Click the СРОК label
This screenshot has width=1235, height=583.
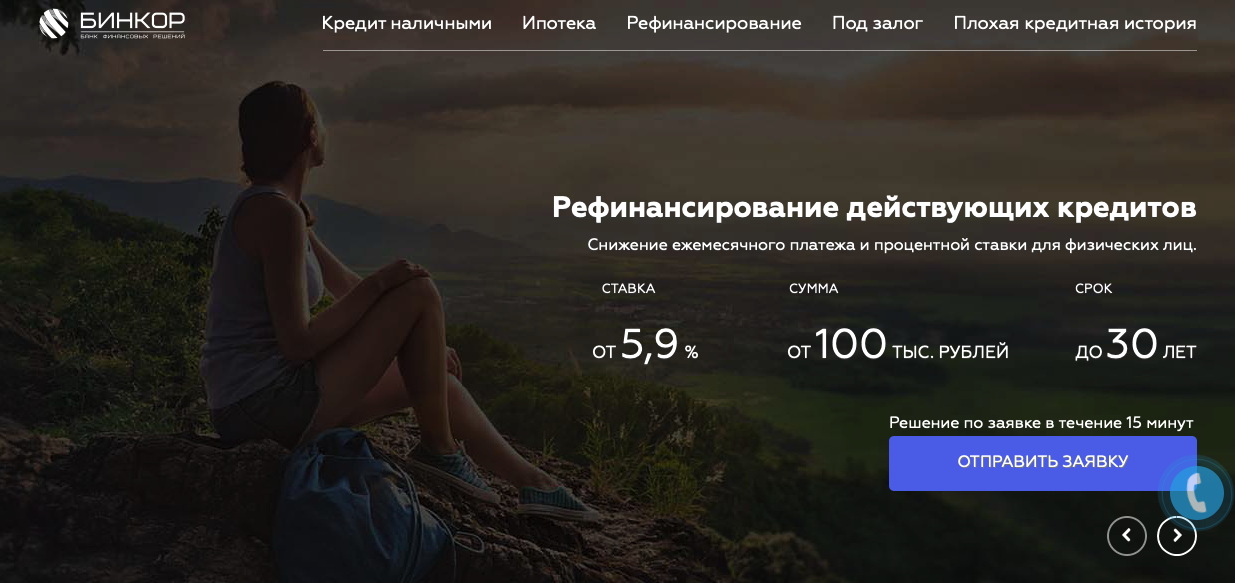1094,289
